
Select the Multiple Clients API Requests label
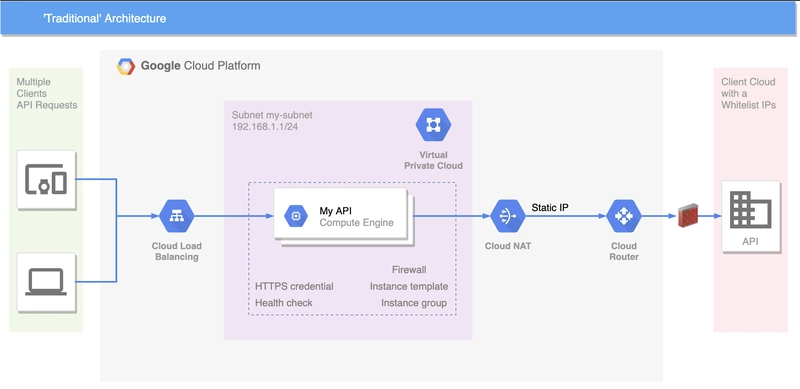[x=47, y=93]
